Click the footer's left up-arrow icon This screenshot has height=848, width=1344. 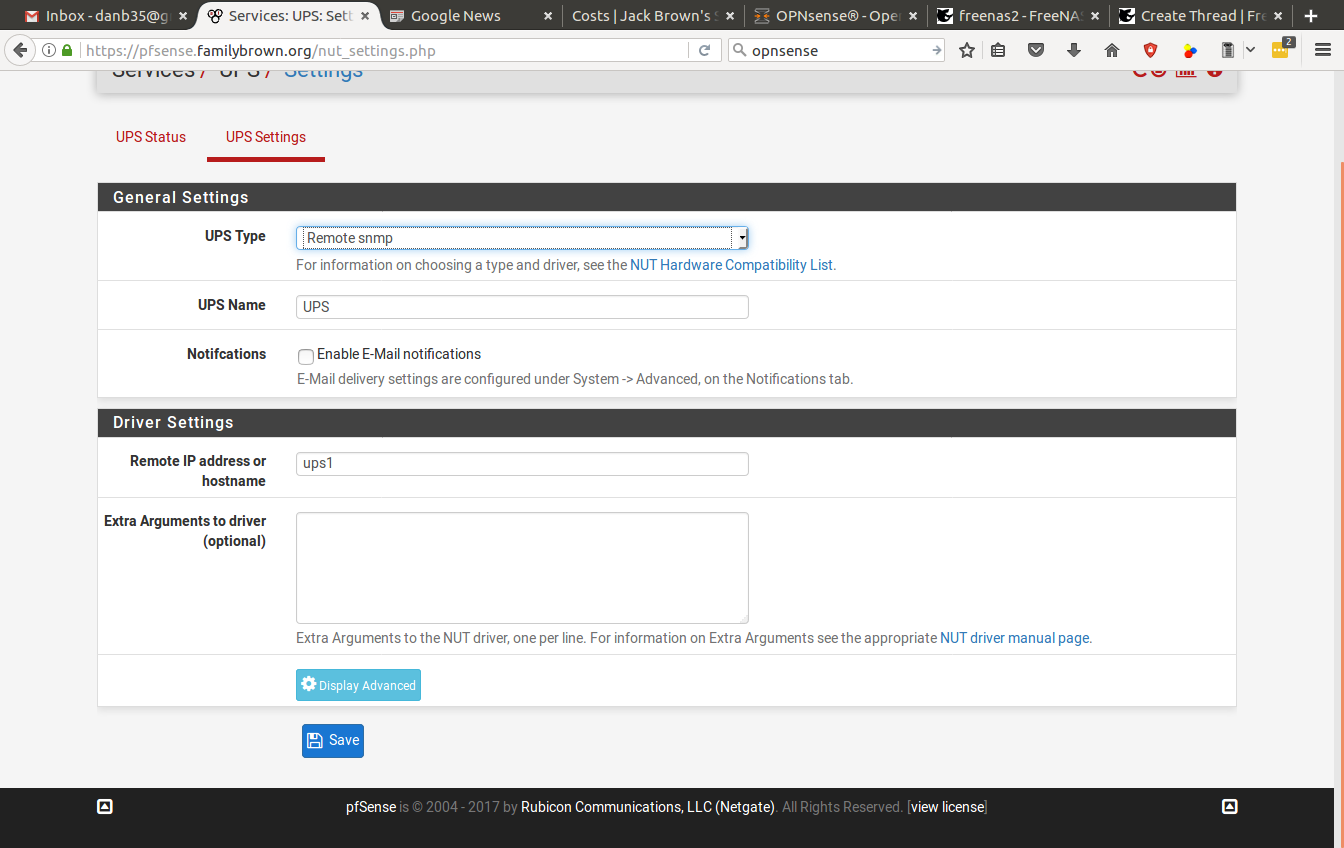105,807
